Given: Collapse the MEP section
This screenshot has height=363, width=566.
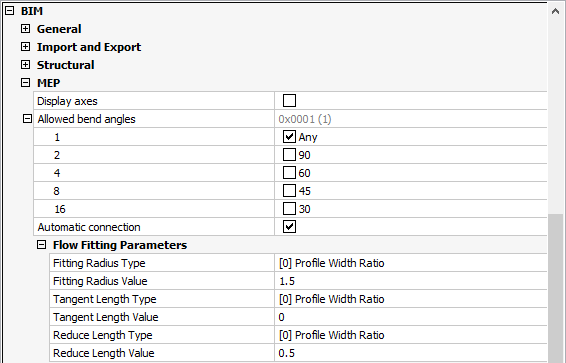Looking at the screenshot, I should click(x=25, y=83).
